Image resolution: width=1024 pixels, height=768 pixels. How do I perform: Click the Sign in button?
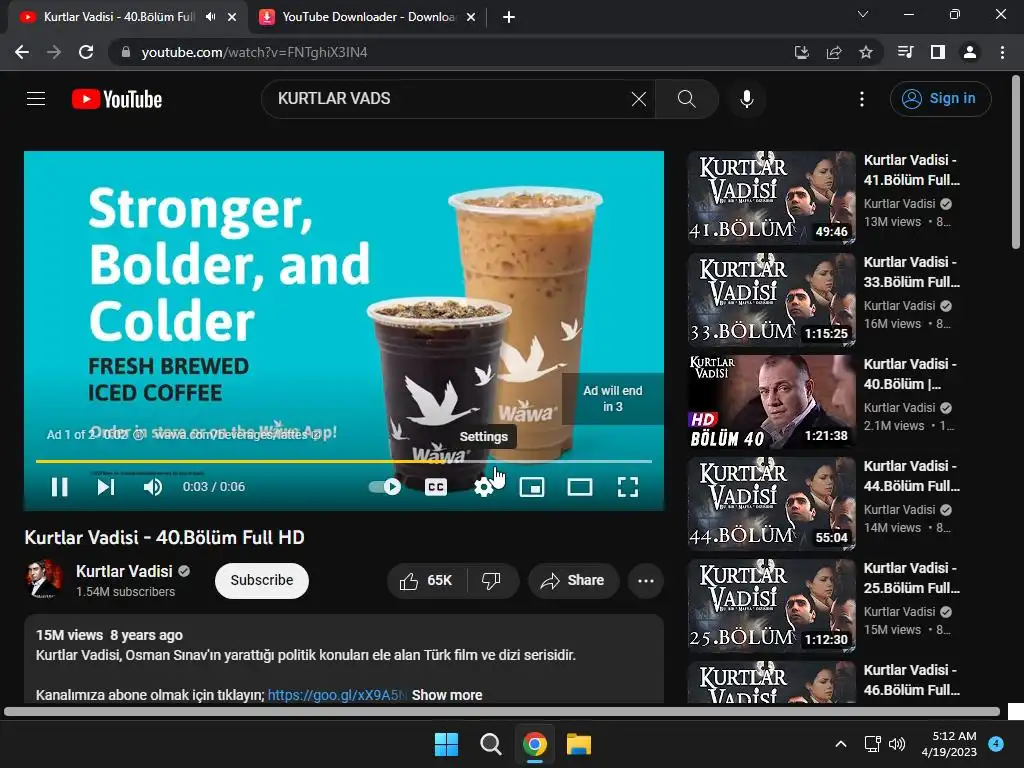(940, 99)
